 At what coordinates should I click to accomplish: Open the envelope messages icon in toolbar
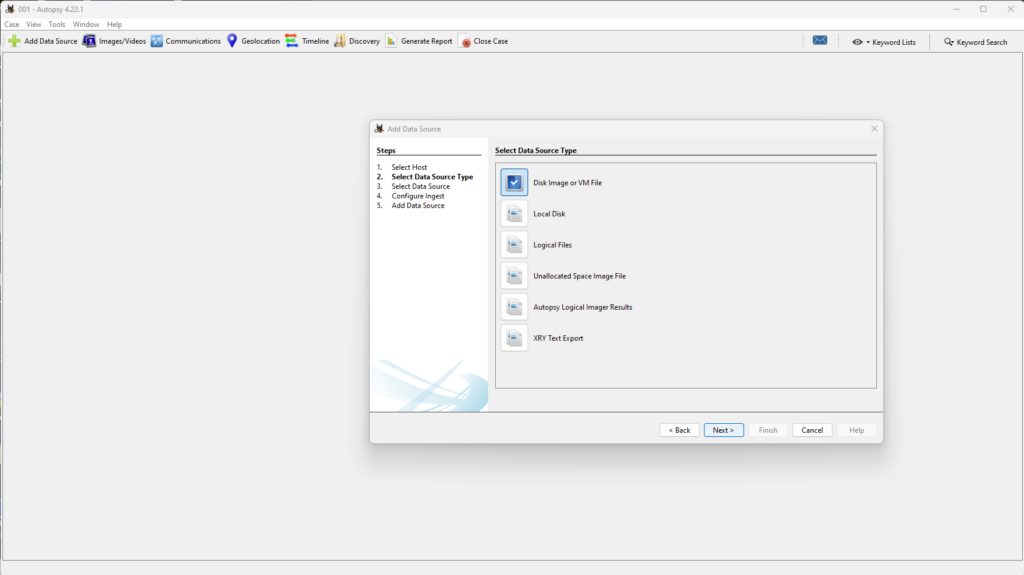point(819,41)
